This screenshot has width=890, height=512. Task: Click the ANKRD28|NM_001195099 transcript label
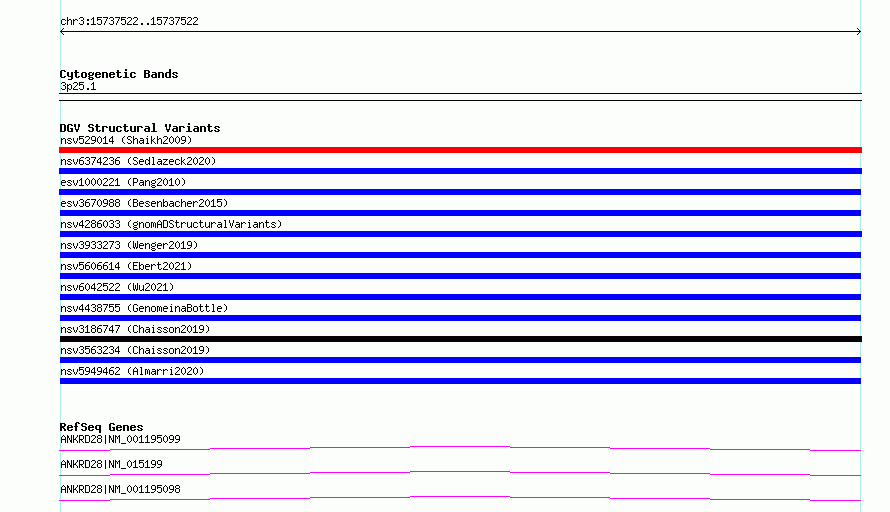click(x=120, y=439)
